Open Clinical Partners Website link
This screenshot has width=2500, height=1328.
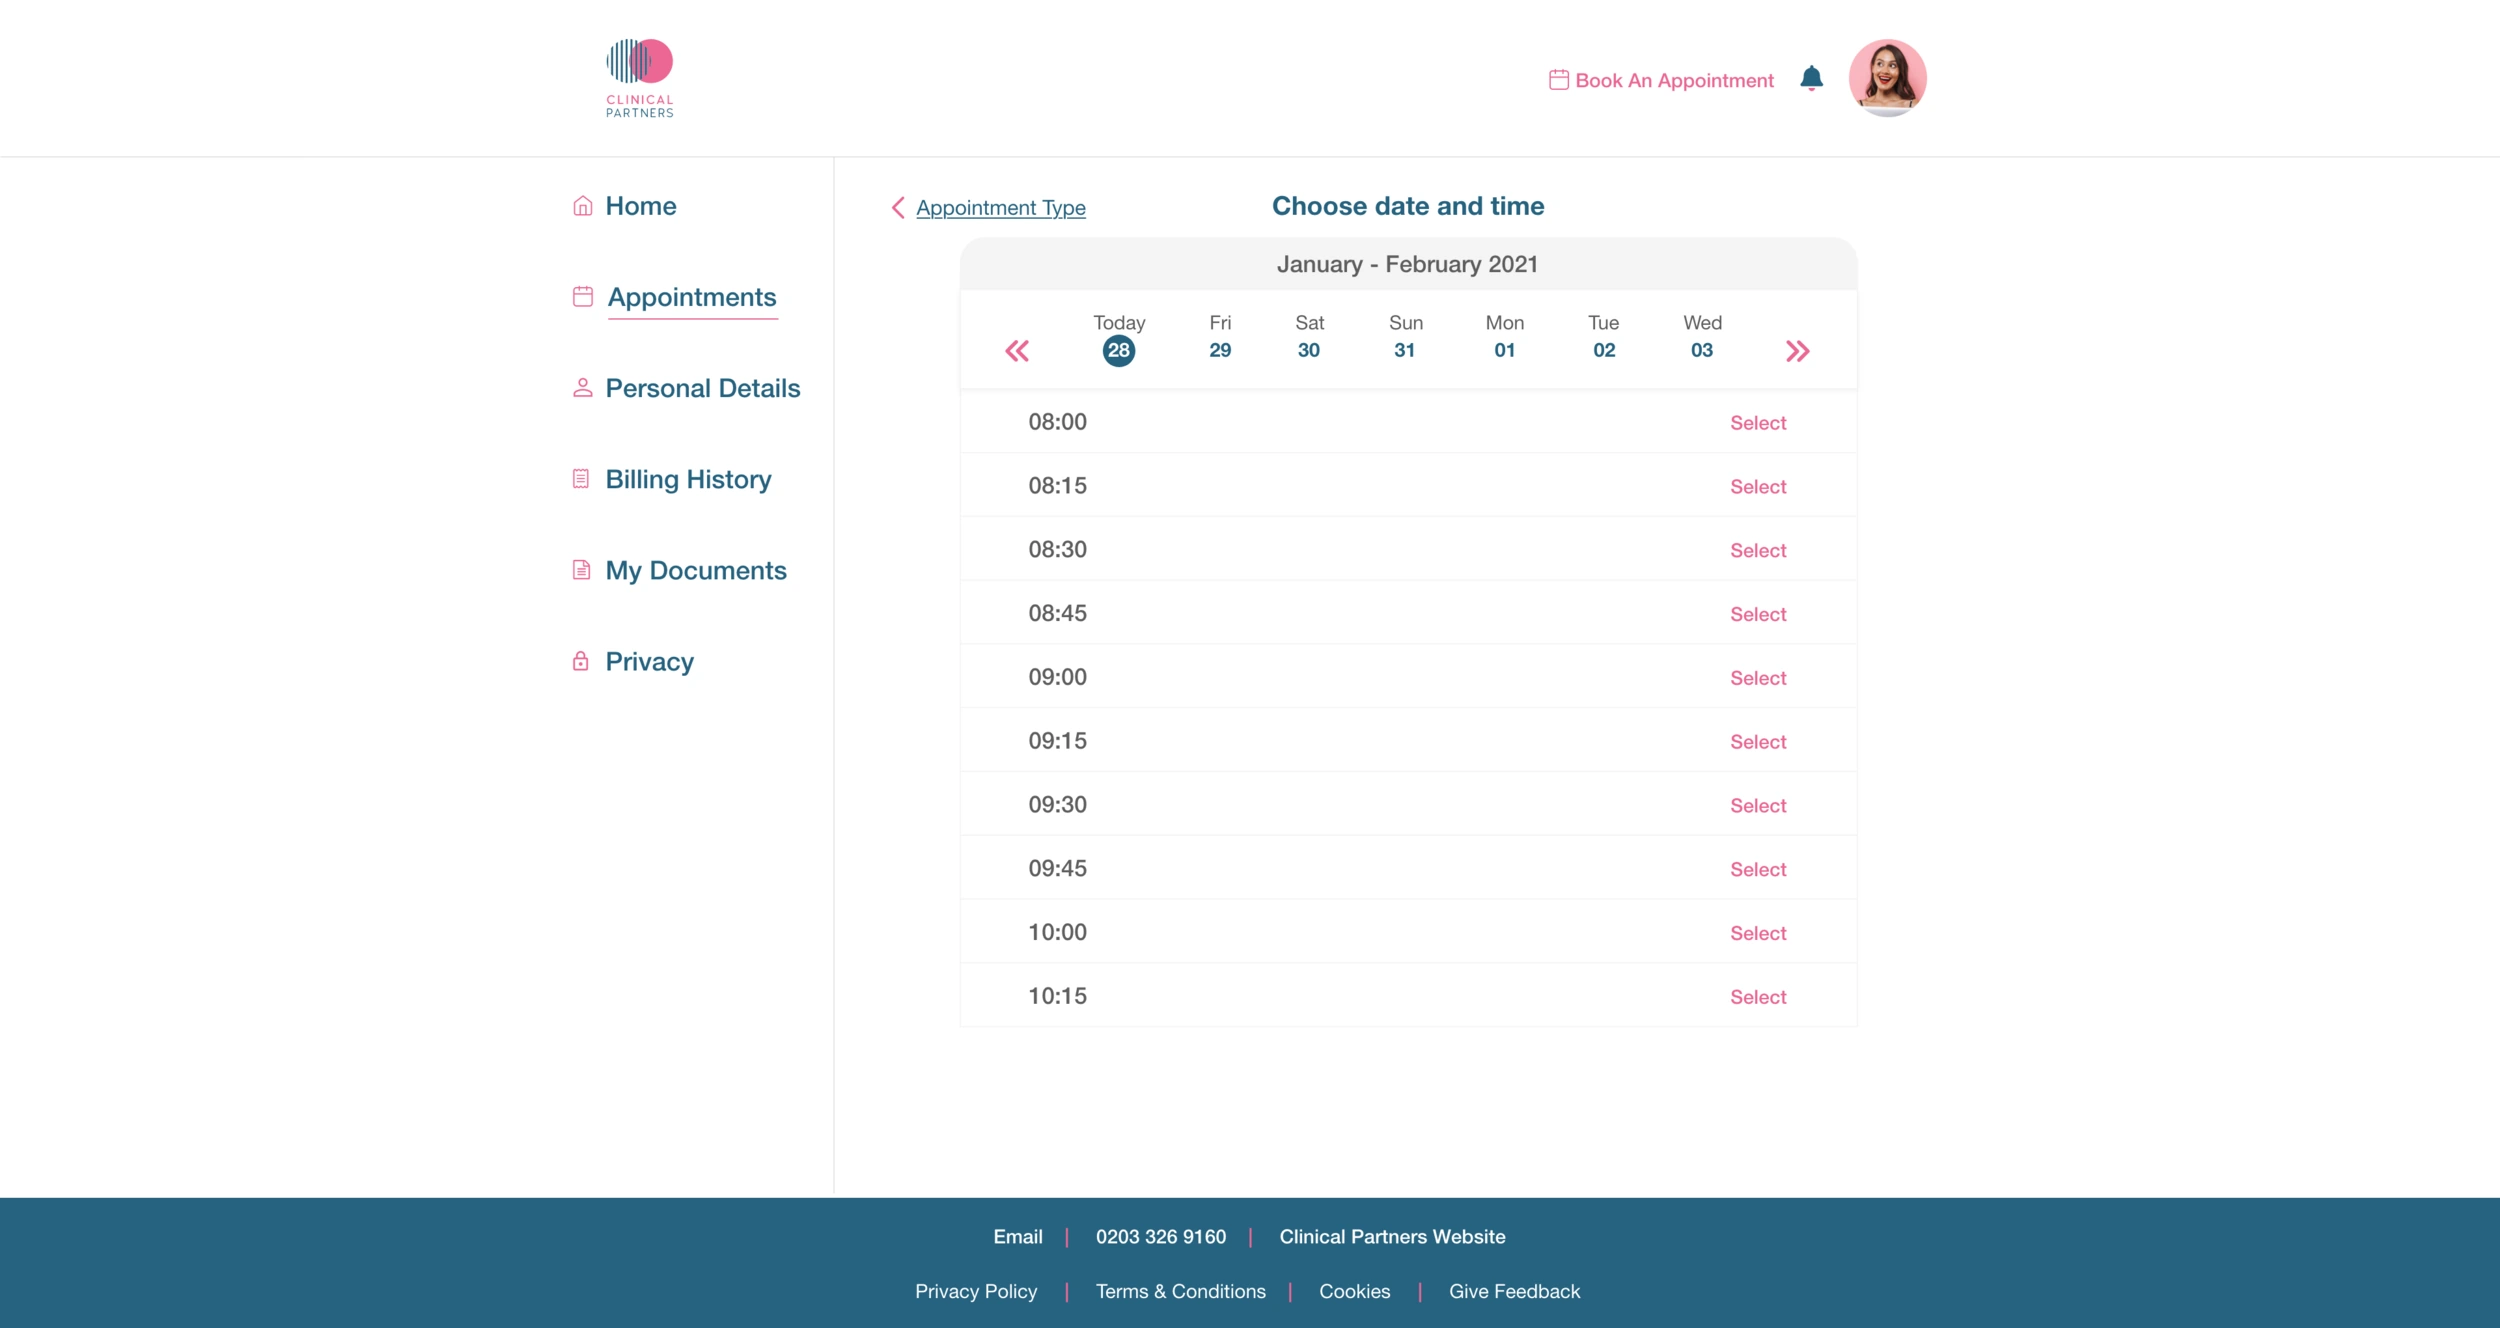(1392, 1237)
